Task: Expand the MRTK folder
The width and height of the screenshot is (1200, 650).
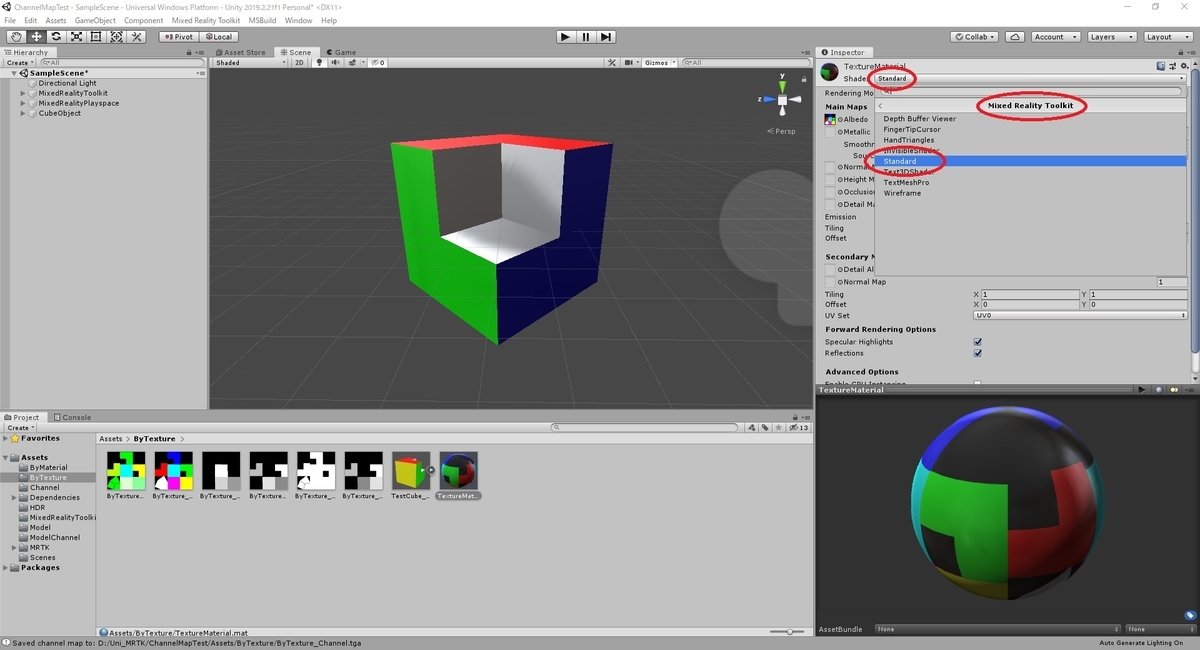Action: pyautogui.click(x=15, y=548)
